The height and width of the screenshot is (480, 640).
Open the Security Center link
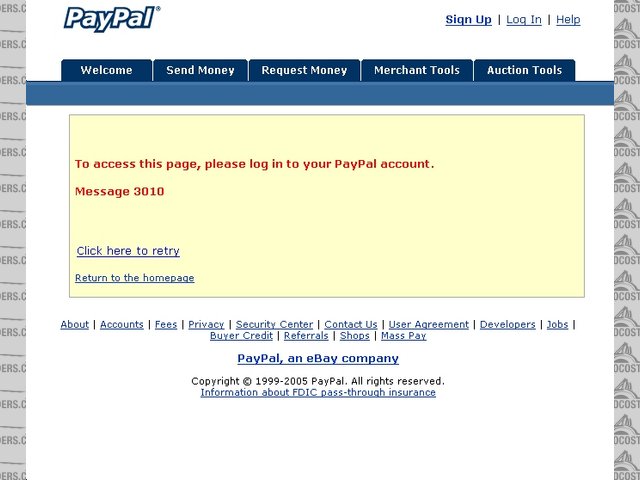274,324
